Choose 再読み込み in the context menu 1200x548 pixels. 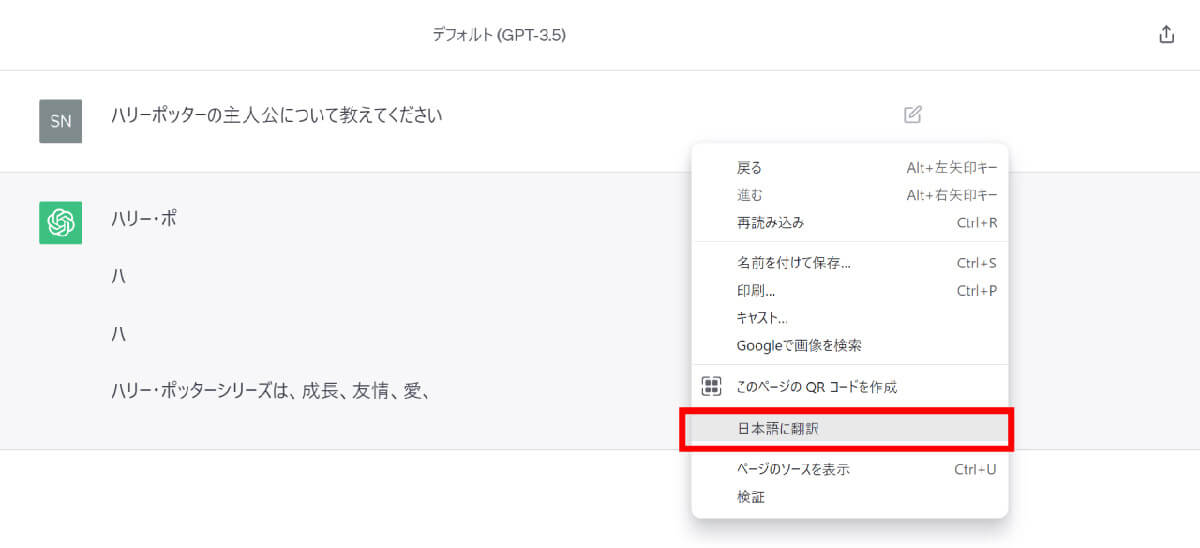[x=850, y=222]
